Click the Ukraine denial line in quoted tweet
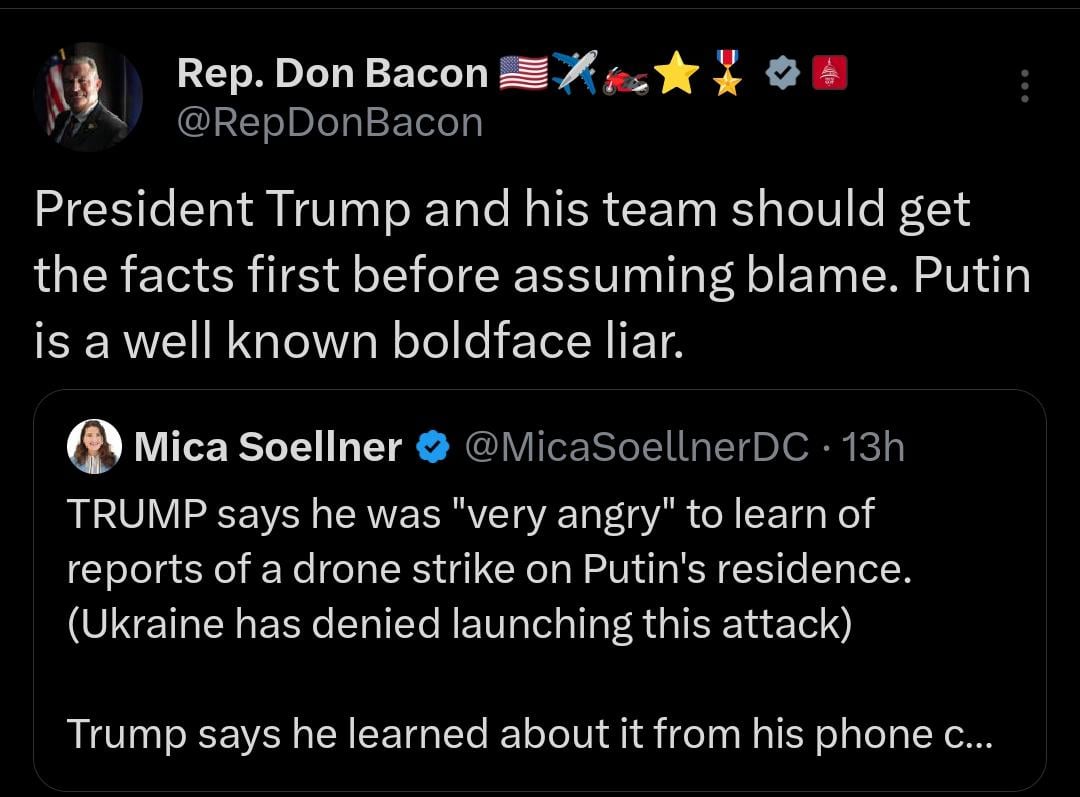This screenshot has height=797, width=1080. 459,623
